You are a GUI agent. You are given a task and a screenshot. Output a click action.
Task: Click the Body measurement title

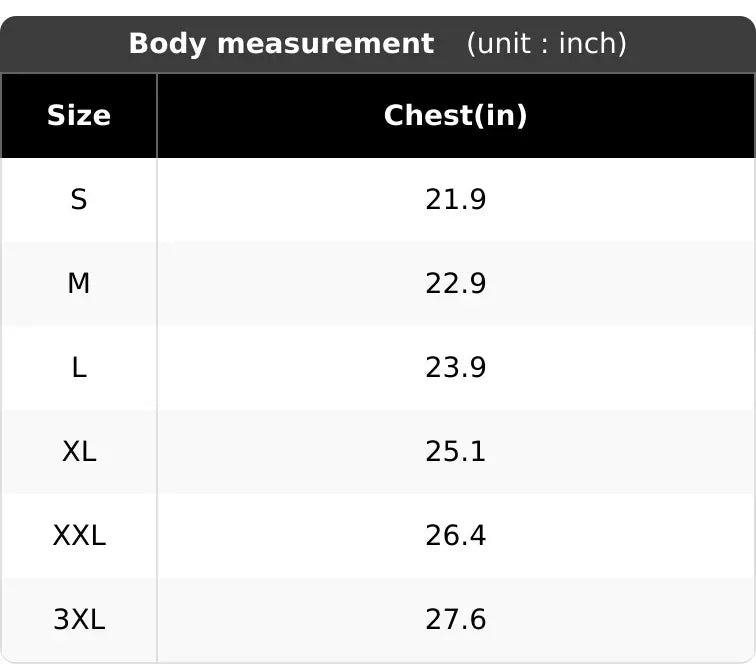[282, 44]
